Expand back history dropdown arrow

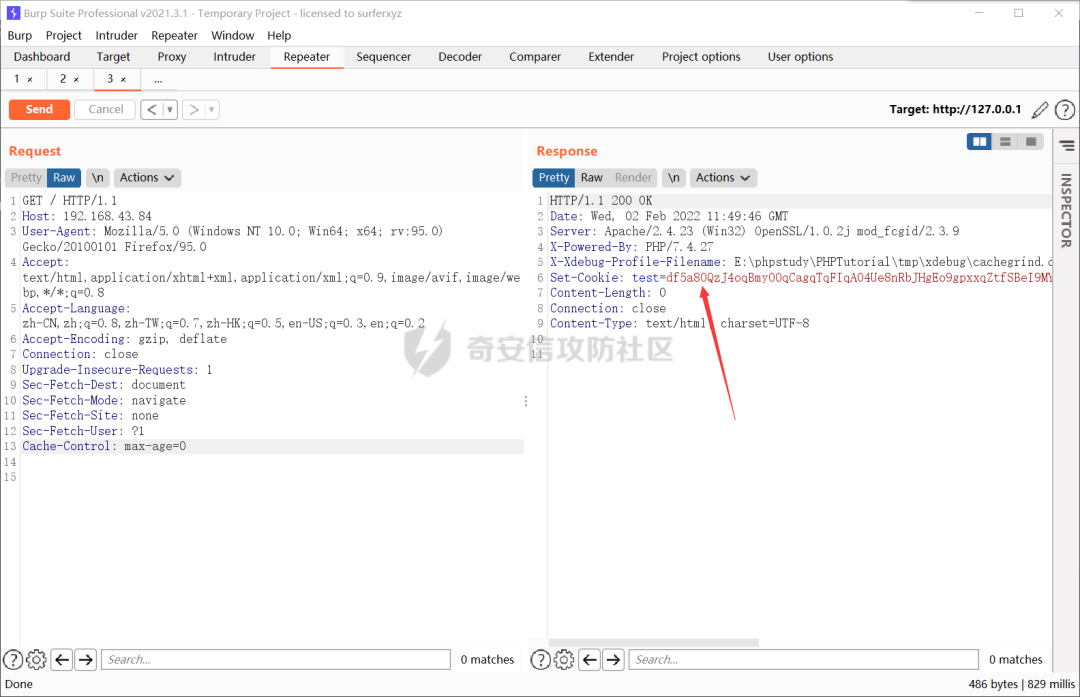point(170,110)
